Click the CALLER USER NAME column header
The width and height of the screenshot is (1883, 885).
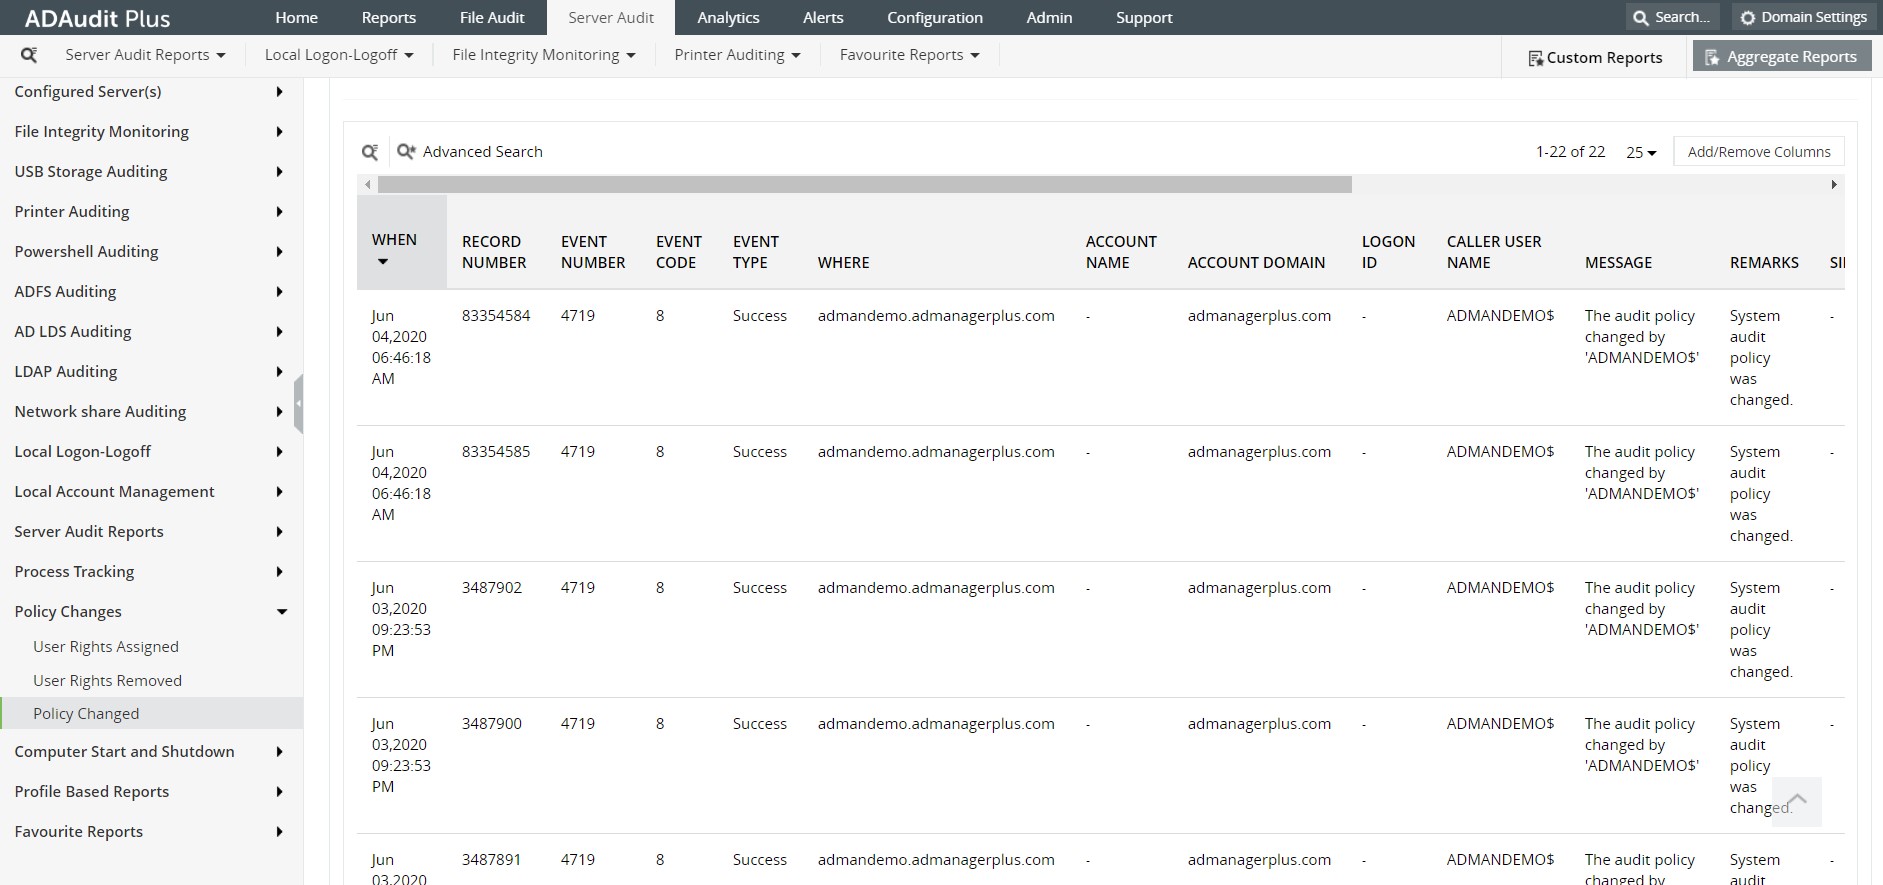pos(1494,252)
